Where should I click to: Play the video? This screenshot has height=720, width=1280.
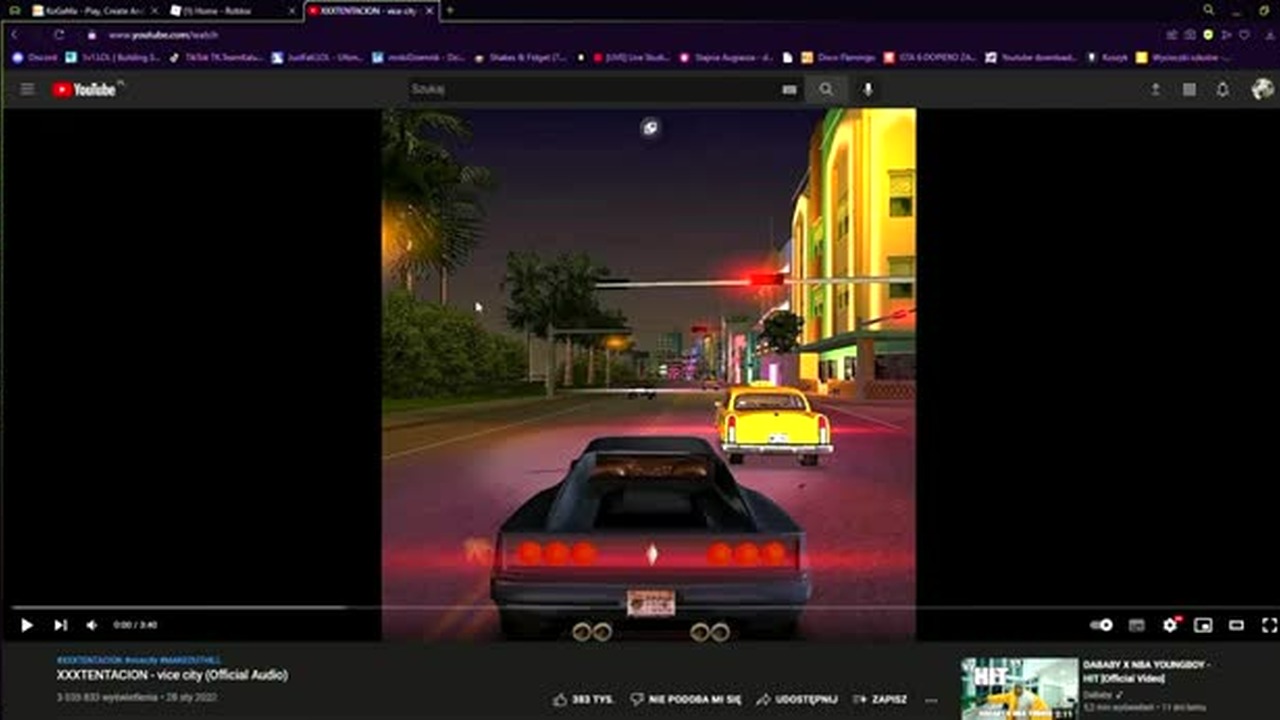[27, 625]
